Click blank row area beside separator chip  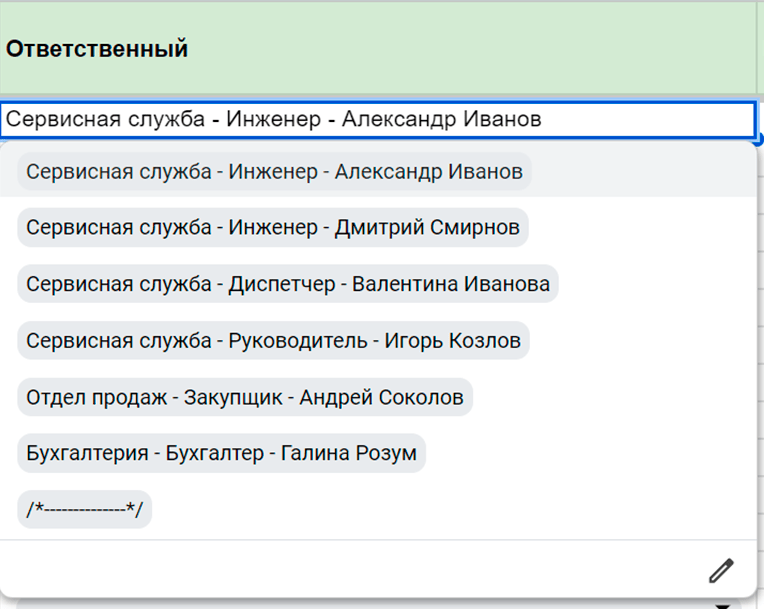click(450, 510)
